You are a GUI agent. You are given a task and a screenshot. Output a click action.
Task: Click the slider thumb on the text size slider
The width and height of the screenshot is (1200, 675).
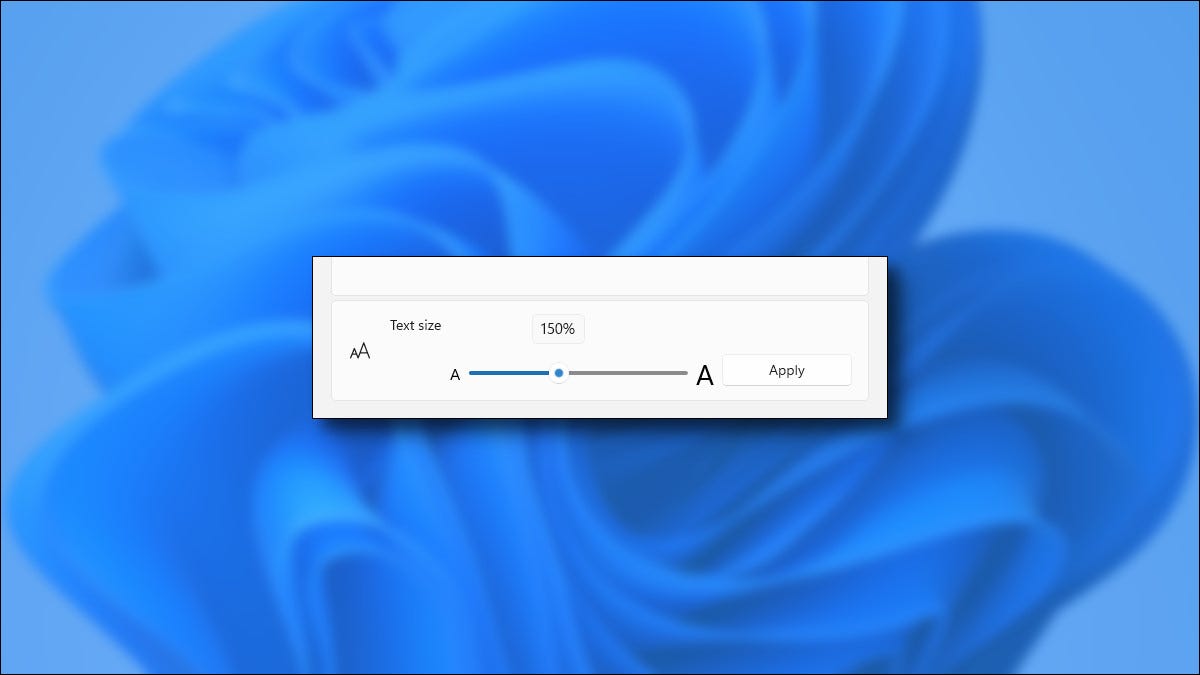coord(559,373)
